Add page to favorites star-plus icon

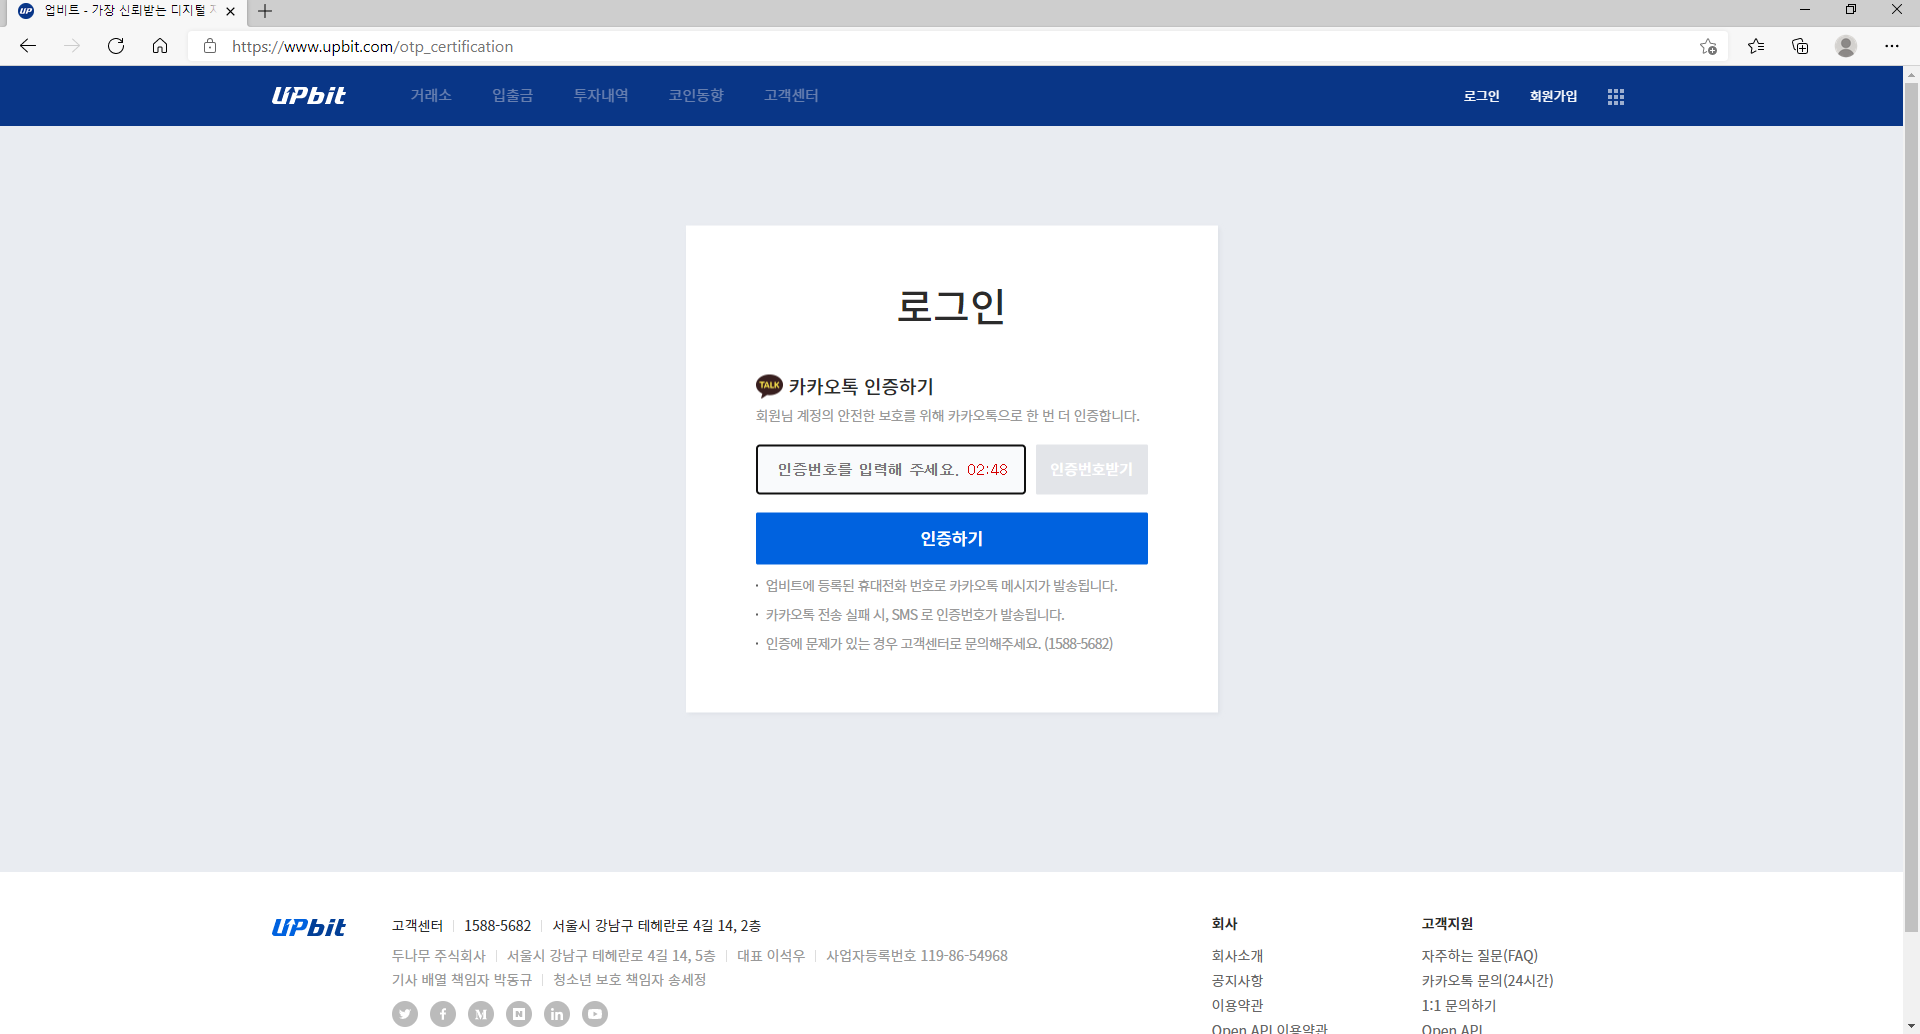[1708, 46]
